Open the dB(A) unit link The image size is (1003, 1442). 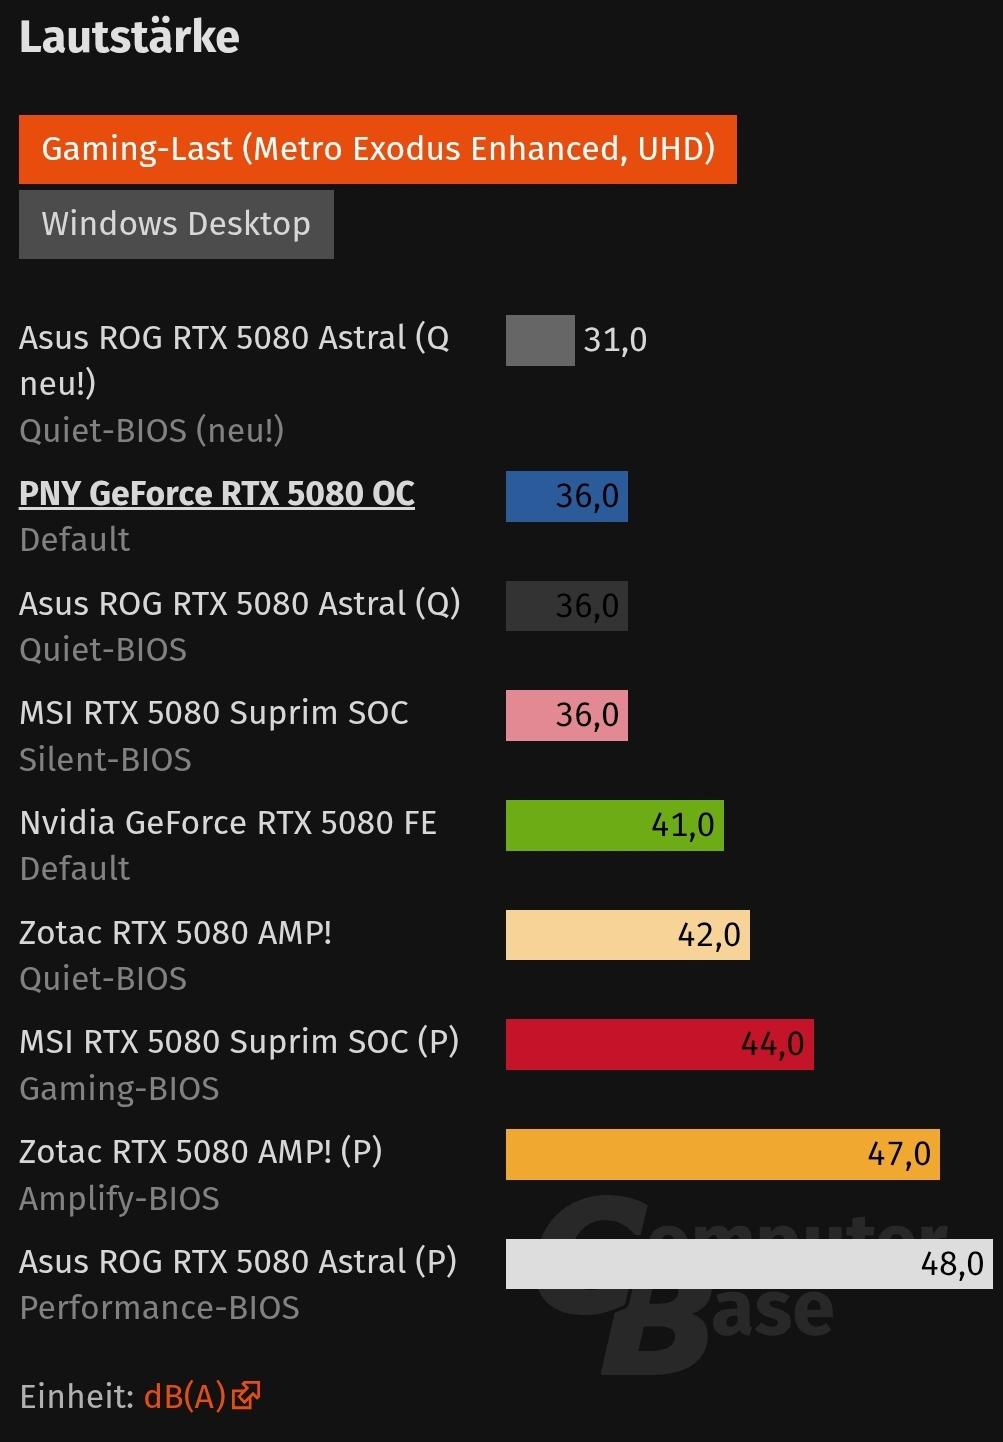click(185, 1396)
